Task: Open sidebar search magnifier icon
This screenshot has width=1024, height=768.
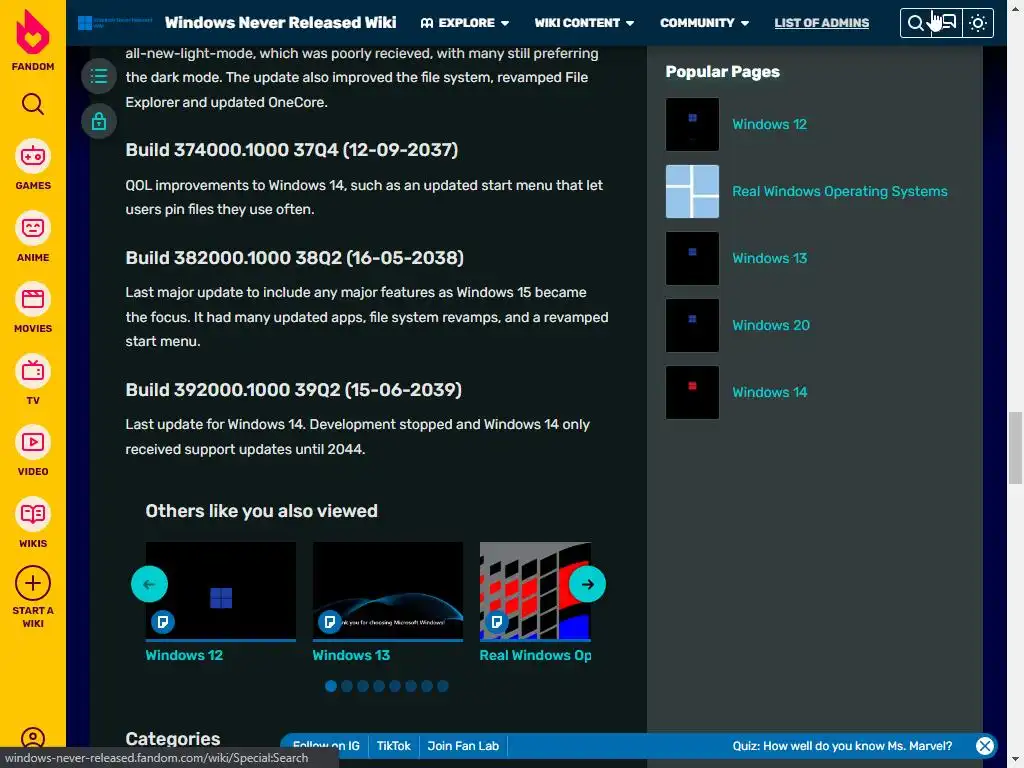Action: (33, 103)
